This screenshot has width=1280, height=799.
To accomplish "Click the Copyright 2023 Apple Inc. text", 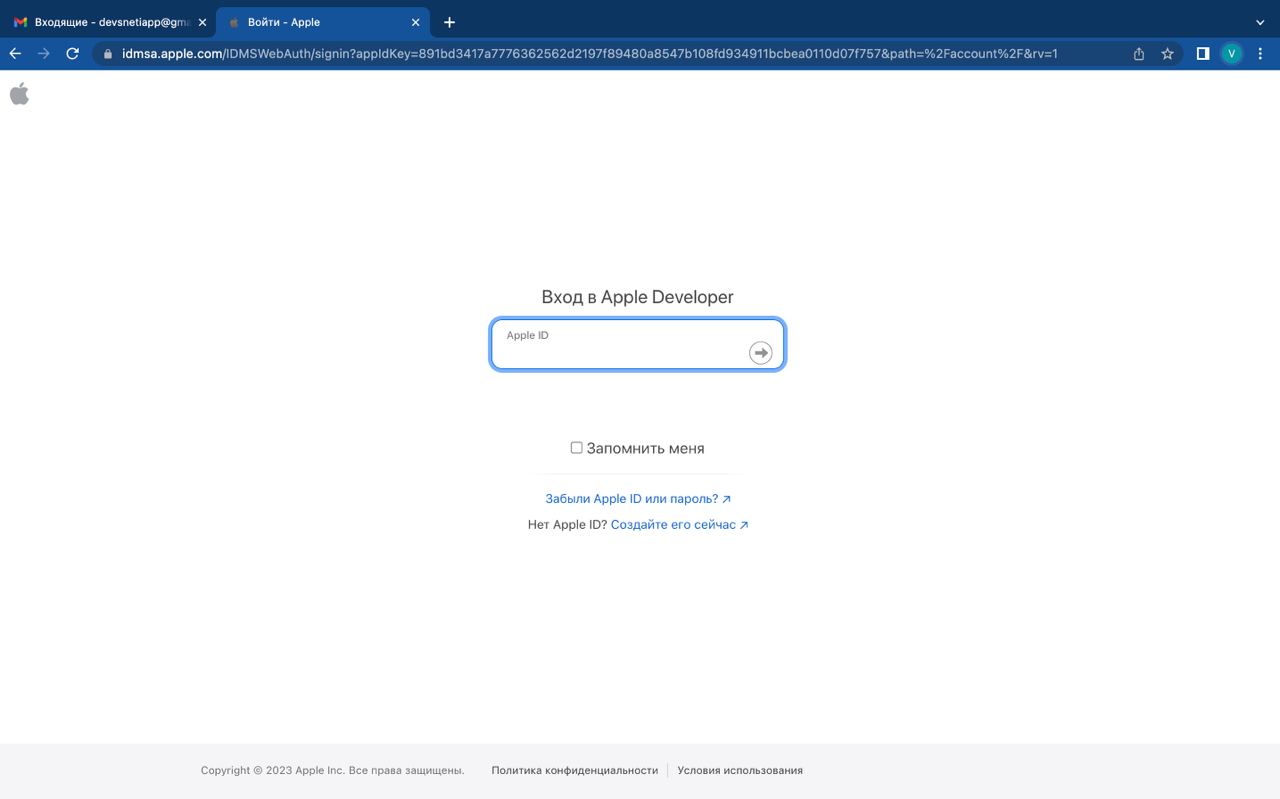I will (332, 770).
